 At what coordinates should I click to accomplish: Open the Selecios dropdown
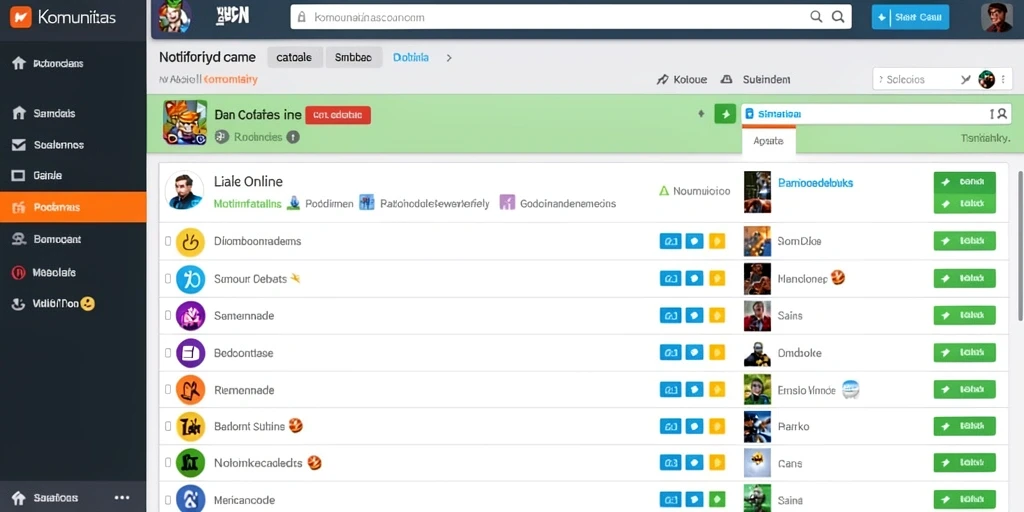933,80
